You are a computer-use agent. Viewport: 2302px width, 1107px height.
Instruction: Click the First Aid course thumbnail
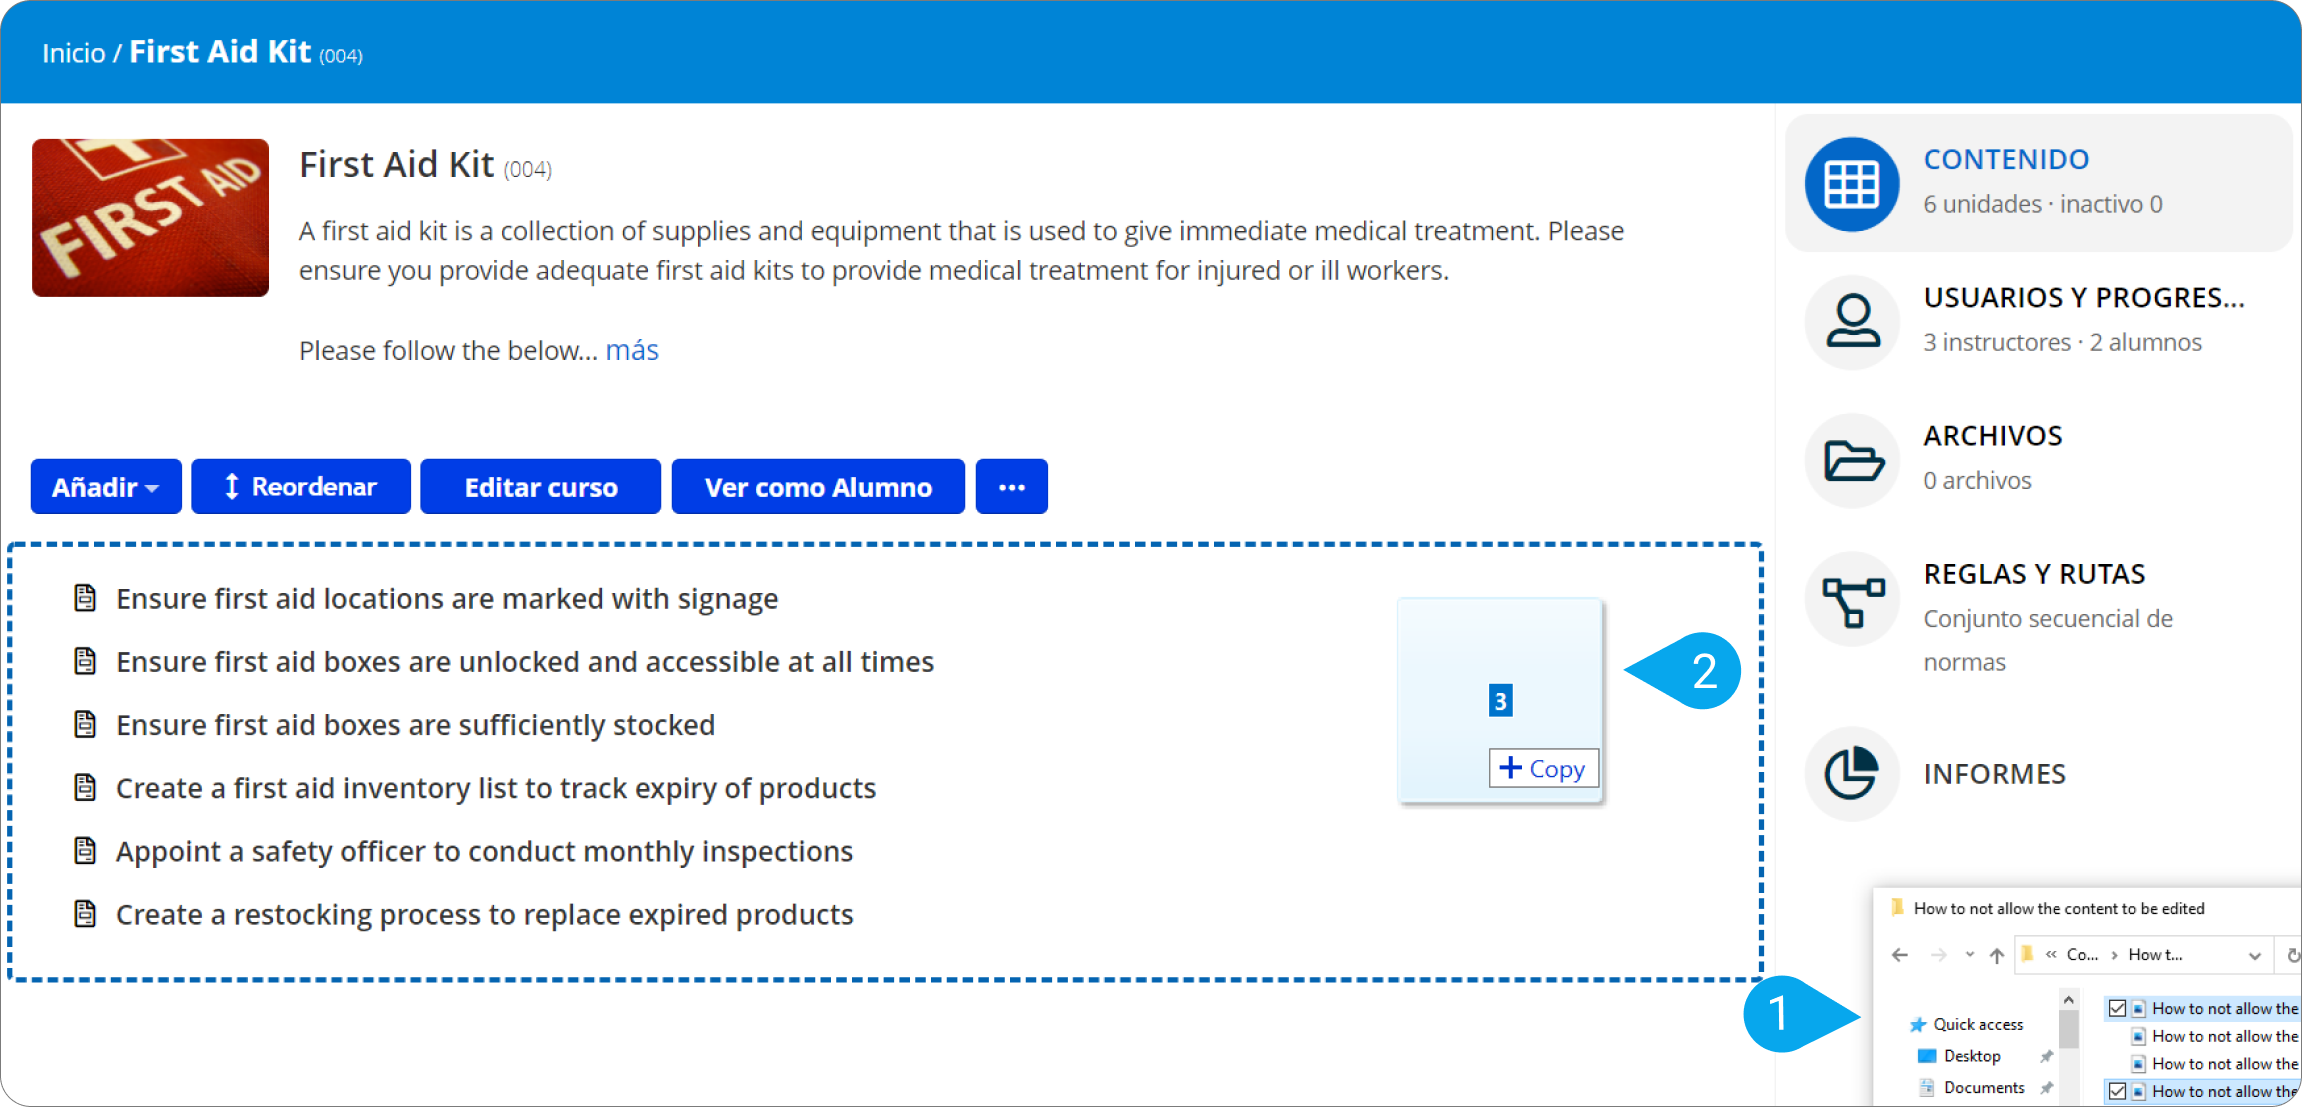point(150,218)
